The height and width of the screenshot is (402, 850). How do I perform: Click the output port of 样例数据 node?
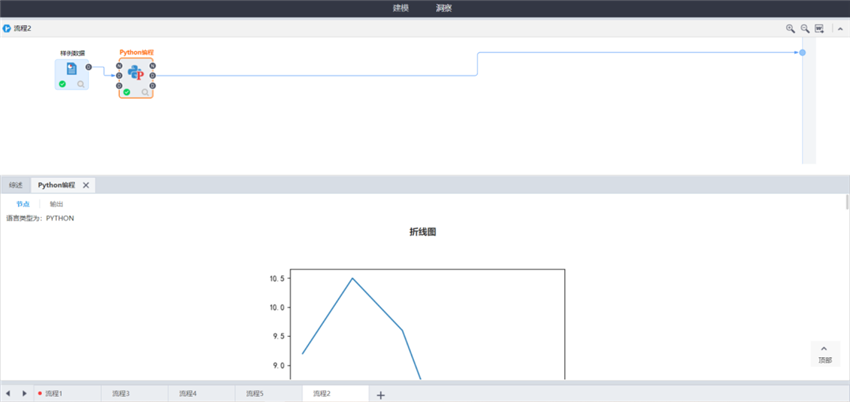tap(89, 67)
